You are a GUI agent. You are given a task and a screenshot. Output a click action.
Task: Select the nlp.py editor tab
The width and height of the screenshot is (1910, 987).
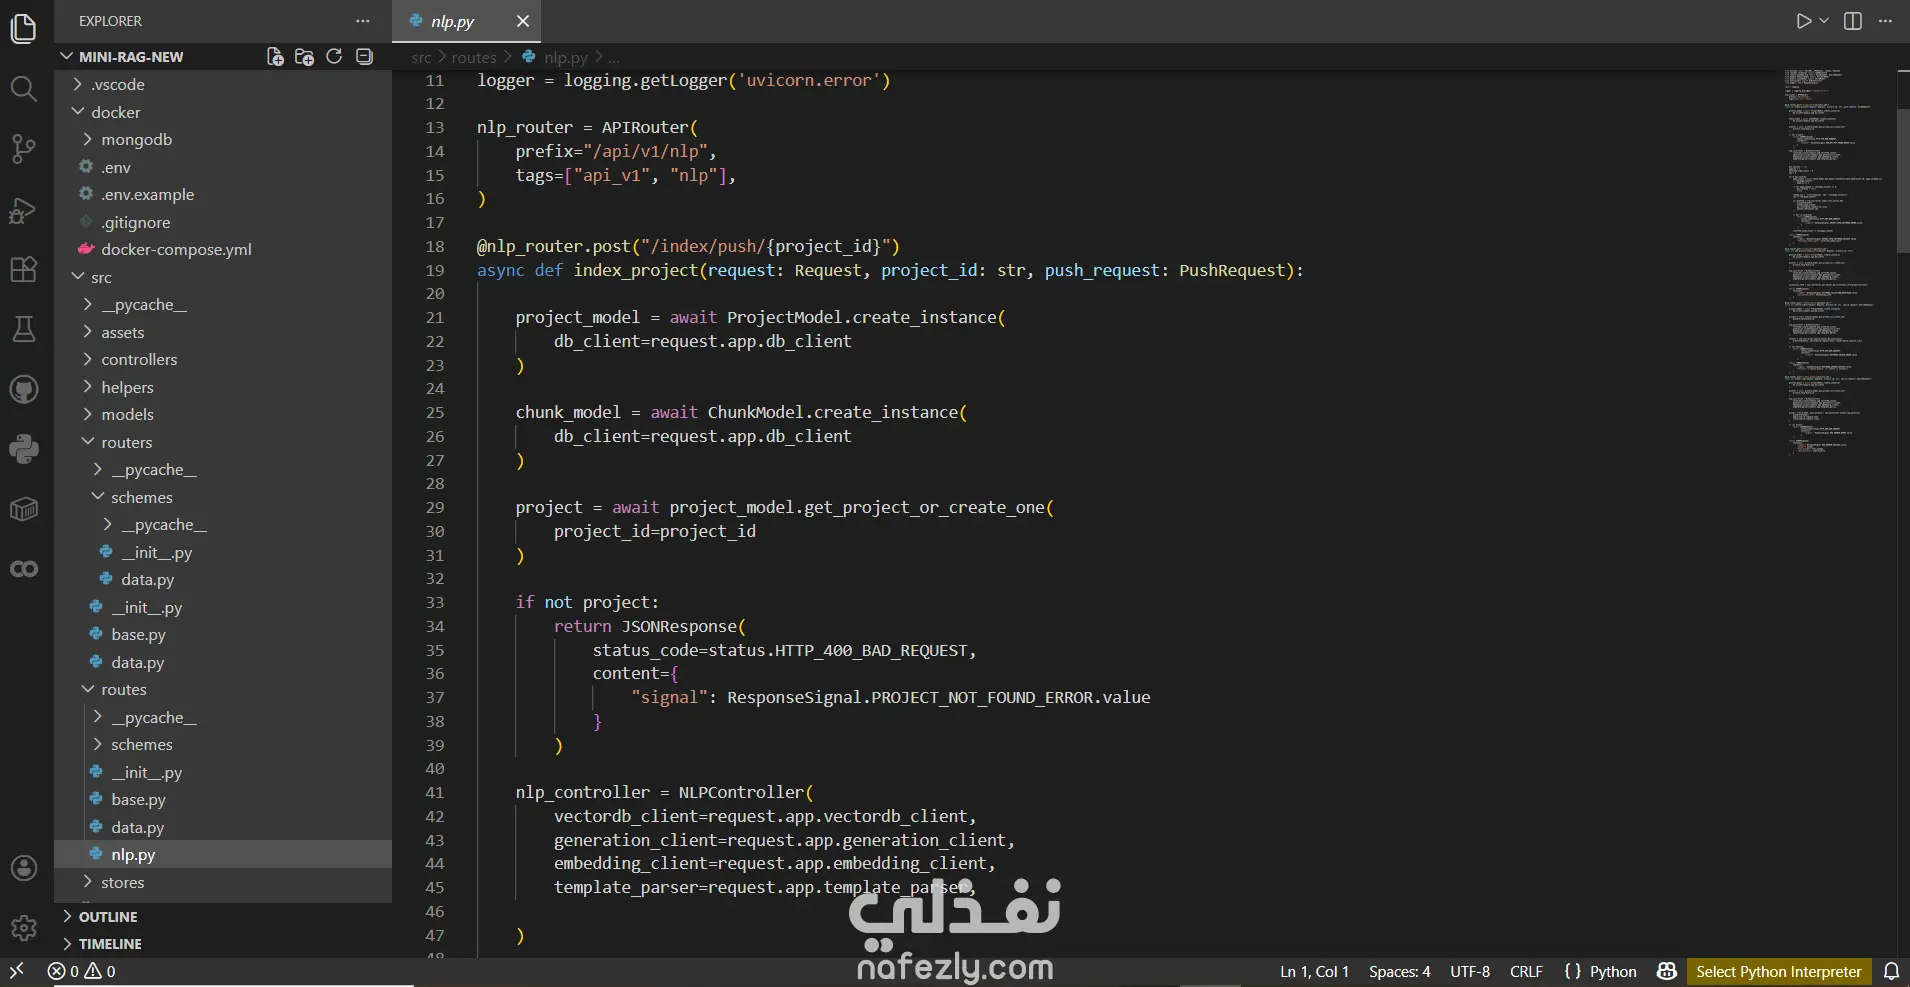pyautogui.click(x=467, y=21)
